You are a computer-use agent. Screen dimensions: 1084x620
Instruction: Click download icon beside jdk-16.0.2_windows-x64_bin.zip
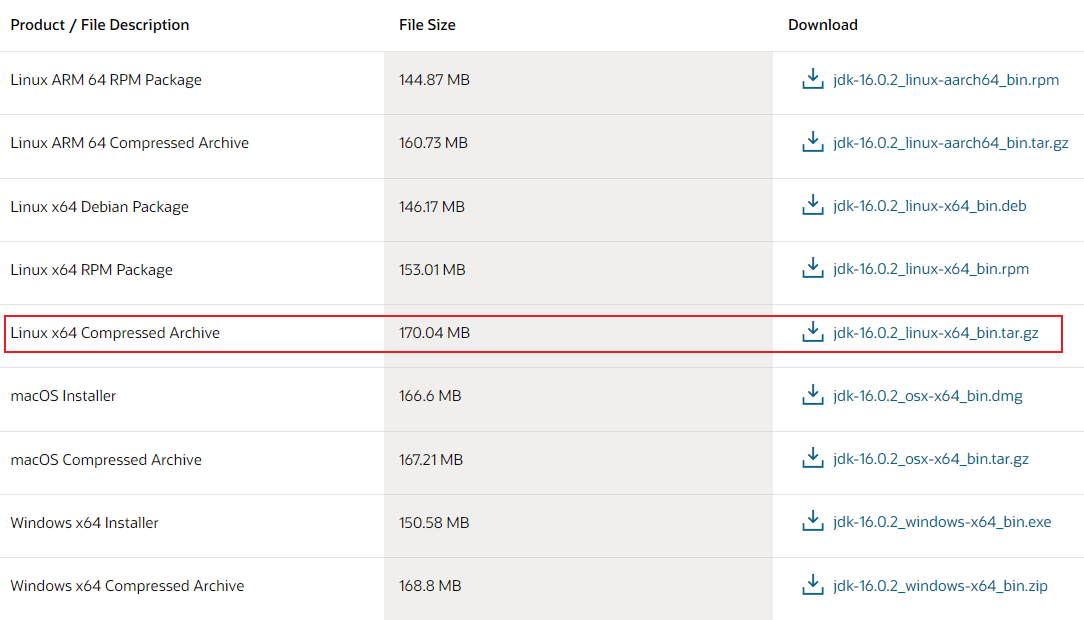coord(812,584)
